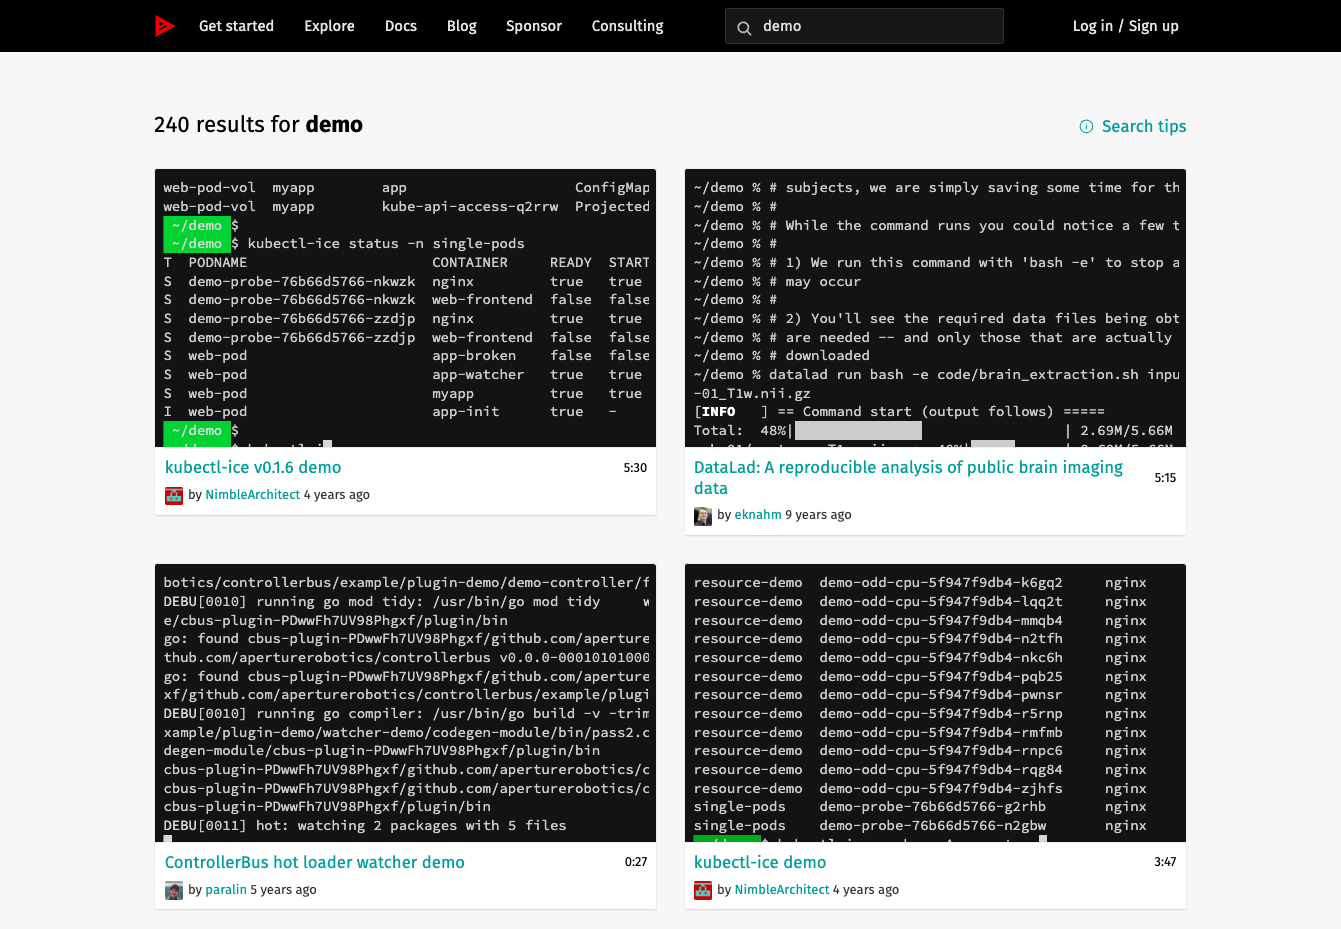Visit the Blog page
This screenshot has height=929, width=1341.
(462, 26)
